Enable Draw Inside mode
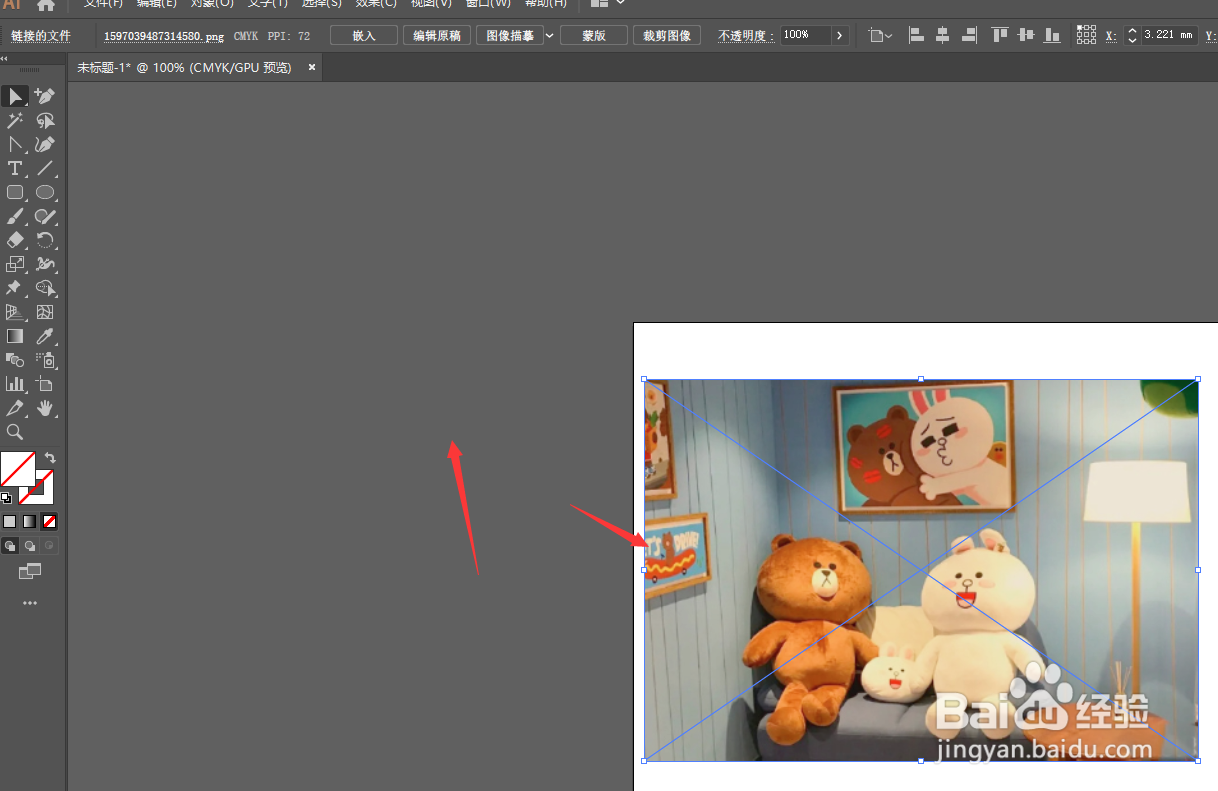This screenshot has height=791, width=1218. (x=49, y=546)
